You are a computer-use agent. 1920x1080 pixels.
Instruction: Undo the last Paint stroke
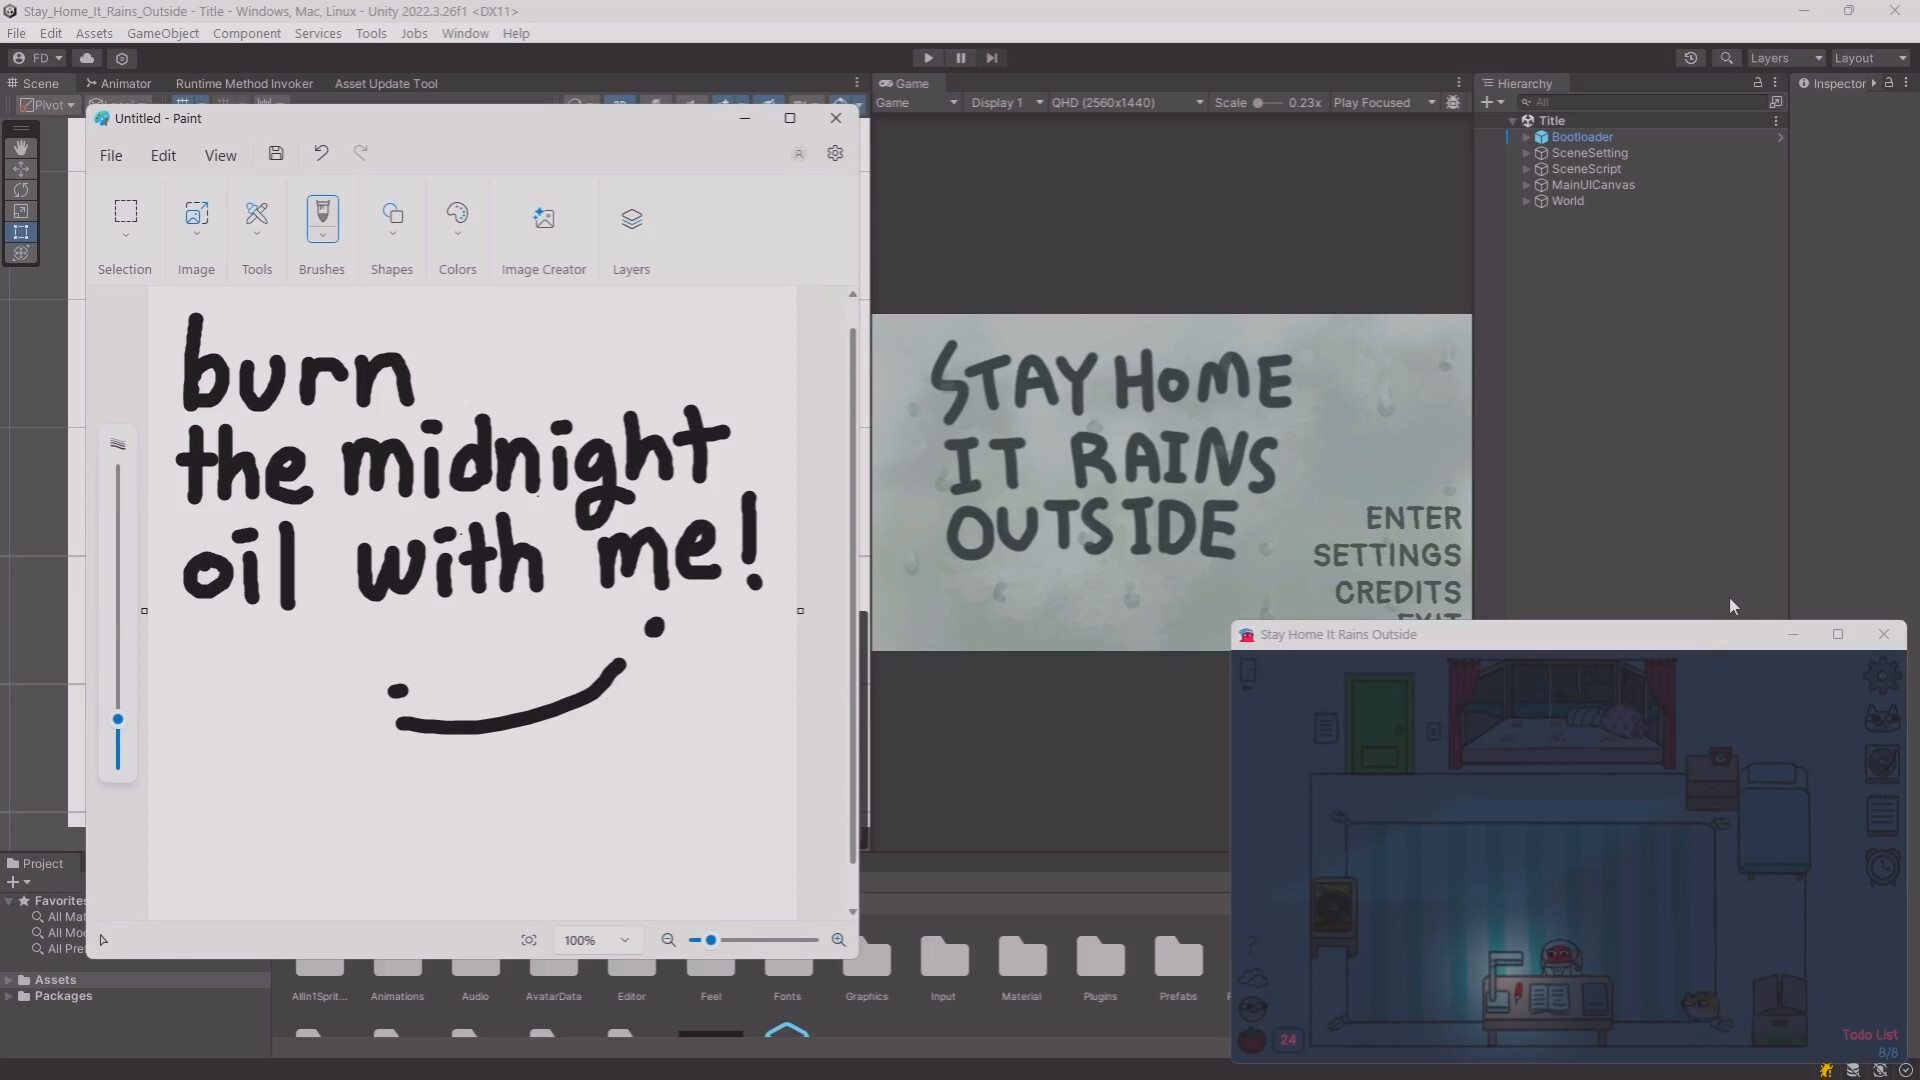point(321,153)
